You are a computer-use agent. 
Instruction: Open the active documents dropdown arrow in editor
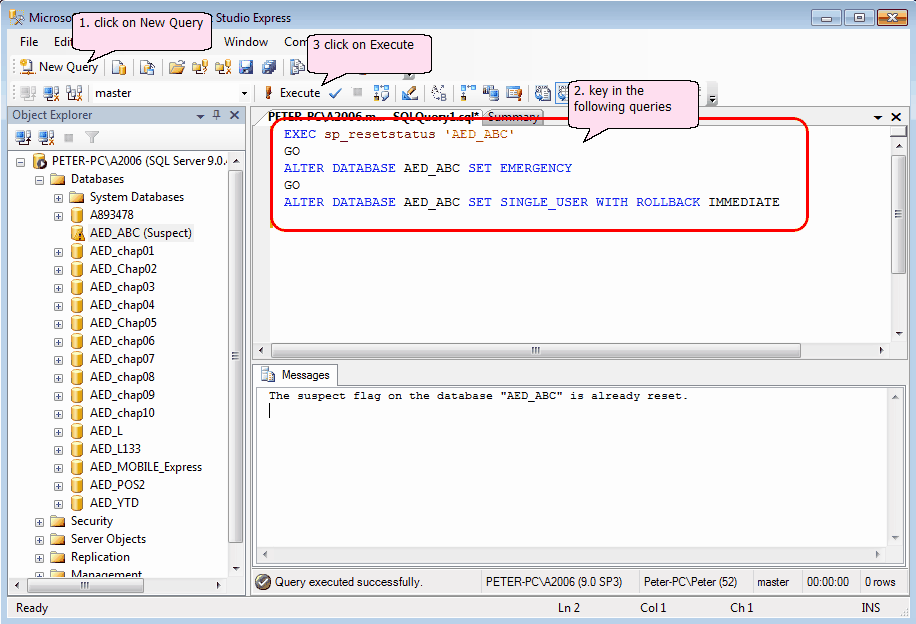pyautogui.click(x=877, y=117)
